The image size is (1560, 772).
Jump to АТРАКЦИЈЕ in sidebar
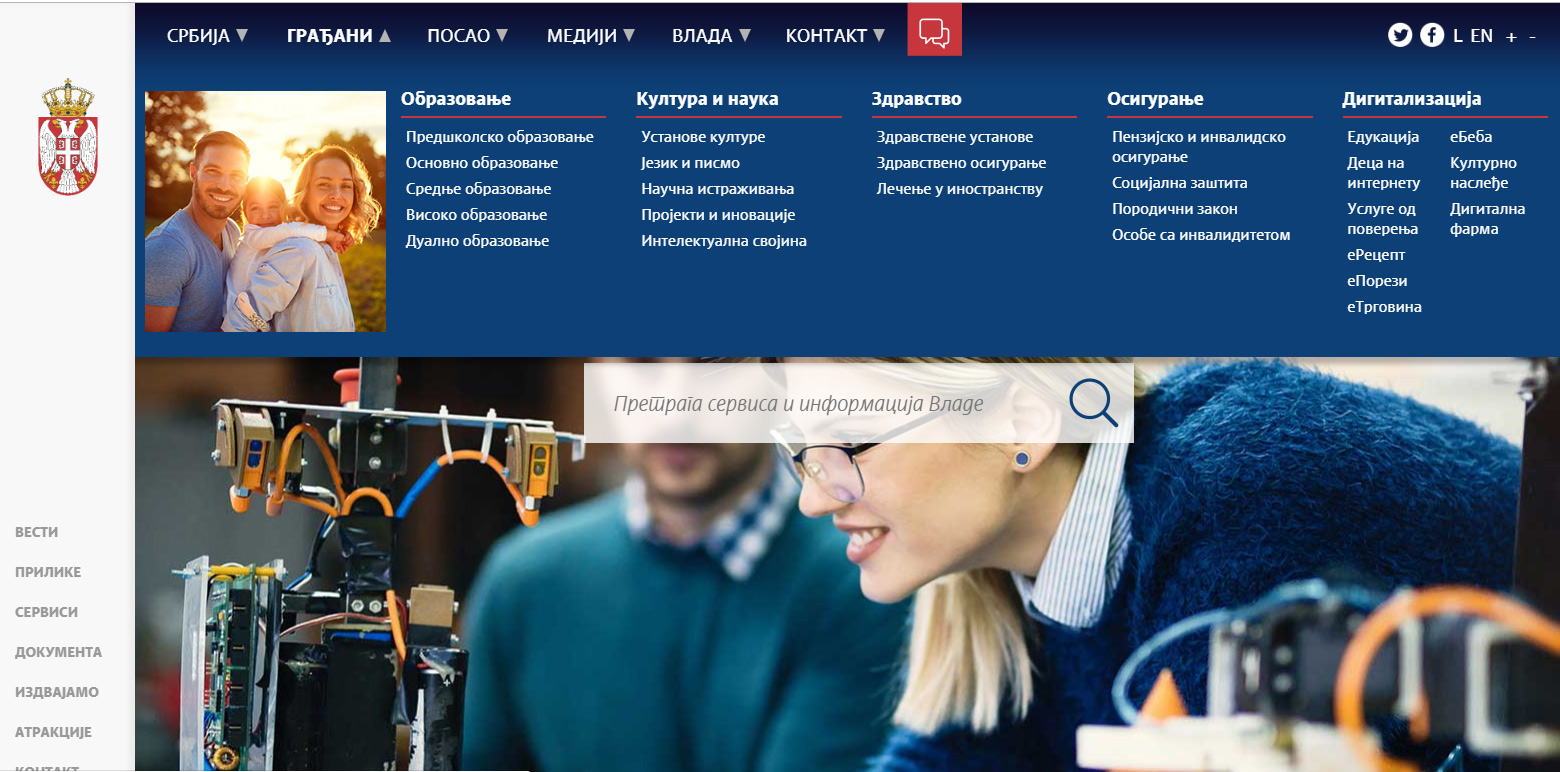pyautogui.click(x=53, y=732)
